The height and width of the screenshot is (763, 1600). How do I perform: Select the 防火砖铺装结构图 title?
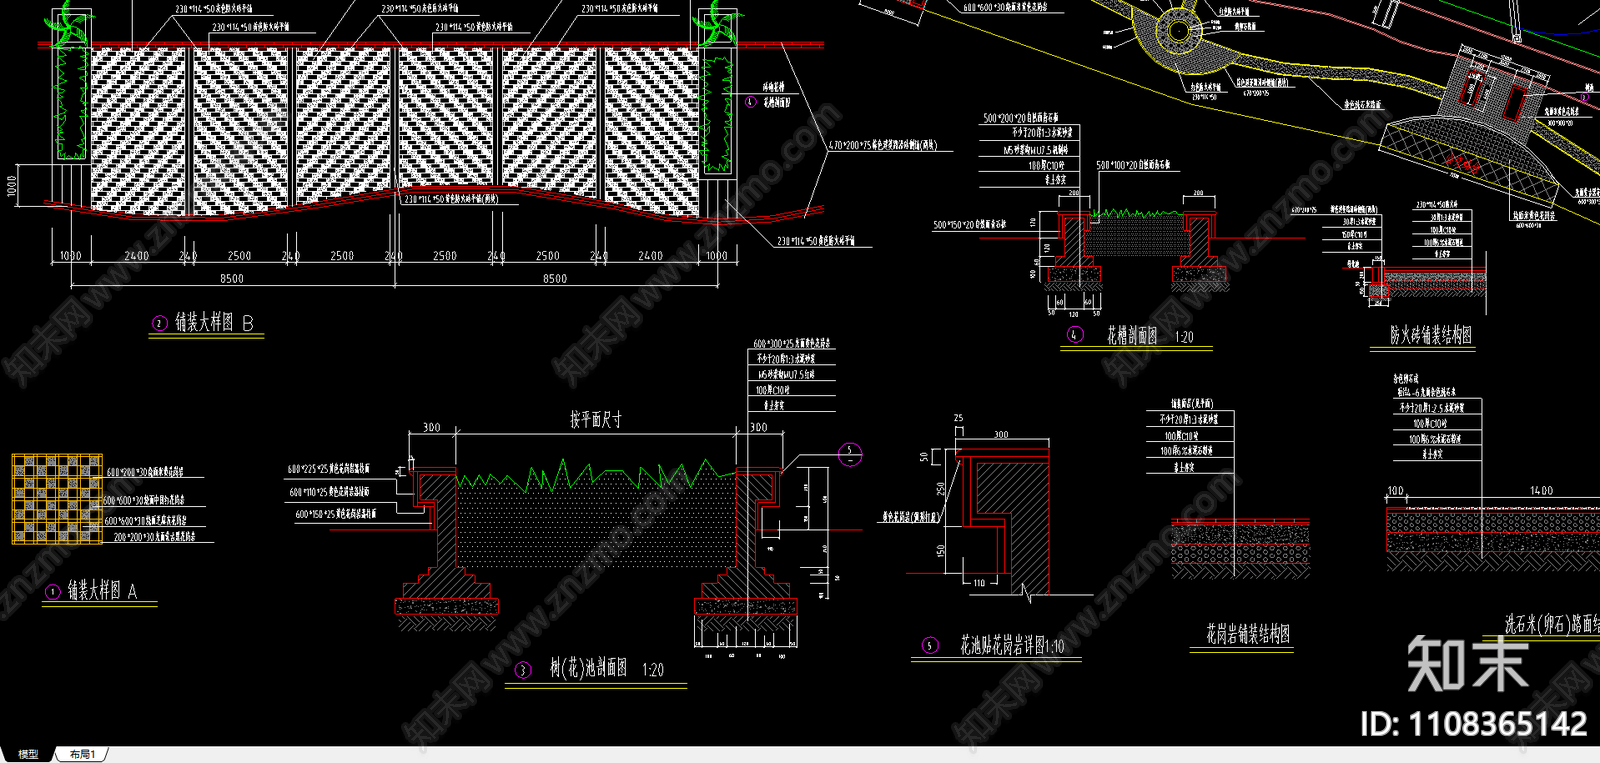pos(1431,335)
